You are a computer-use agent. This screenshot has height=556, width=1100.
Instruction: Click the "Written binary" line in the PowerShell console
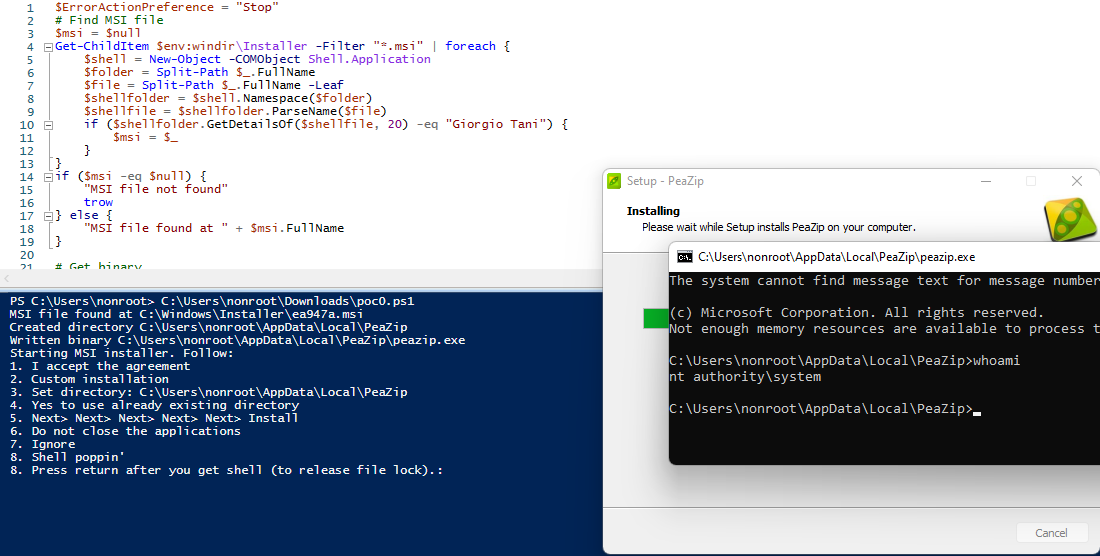tap(237, 340)
